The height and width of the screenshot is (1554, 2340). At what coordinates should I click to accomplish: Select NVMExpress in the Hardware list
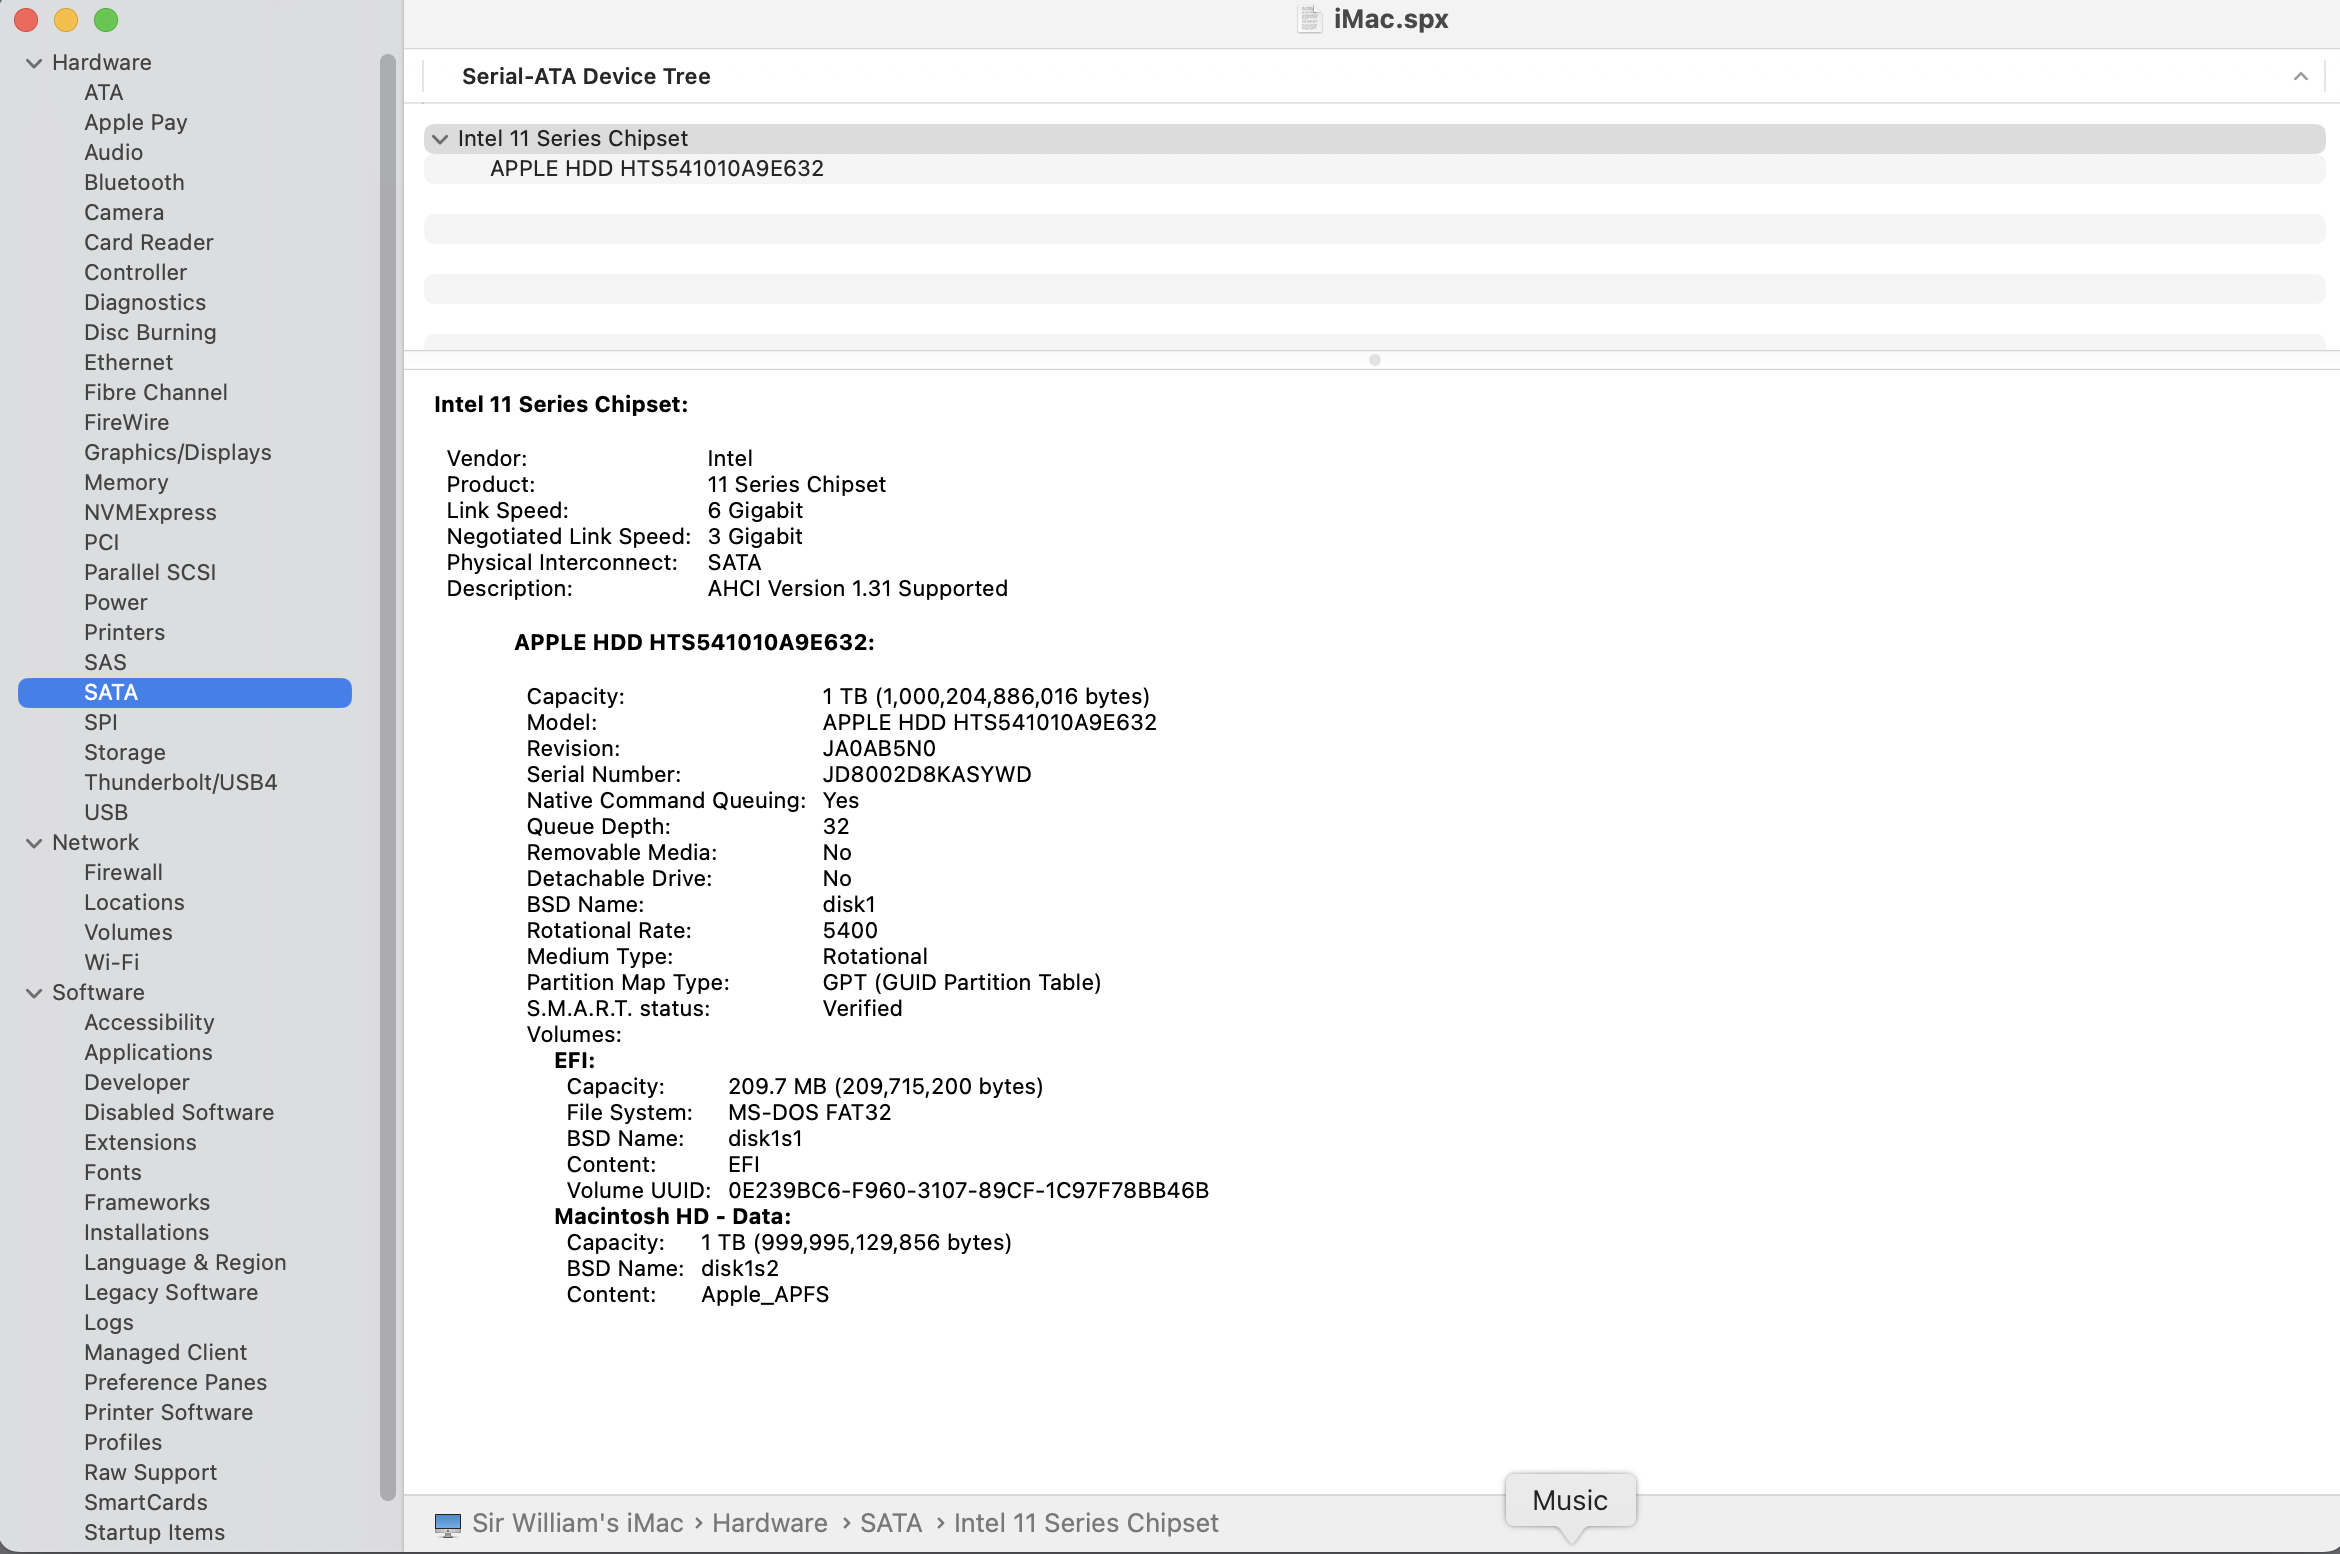(x=150, y=512)
